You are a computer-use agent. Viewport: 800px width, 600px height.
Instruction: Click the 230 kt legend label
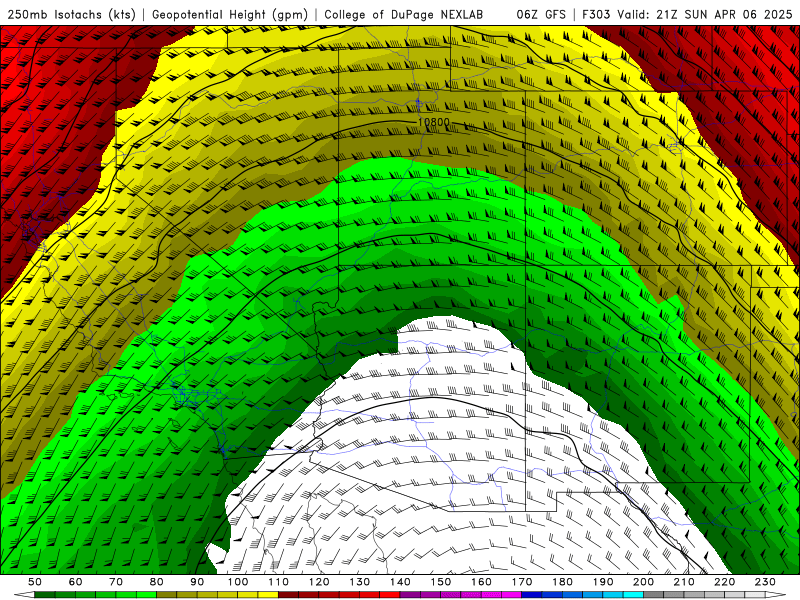(765, 582)
